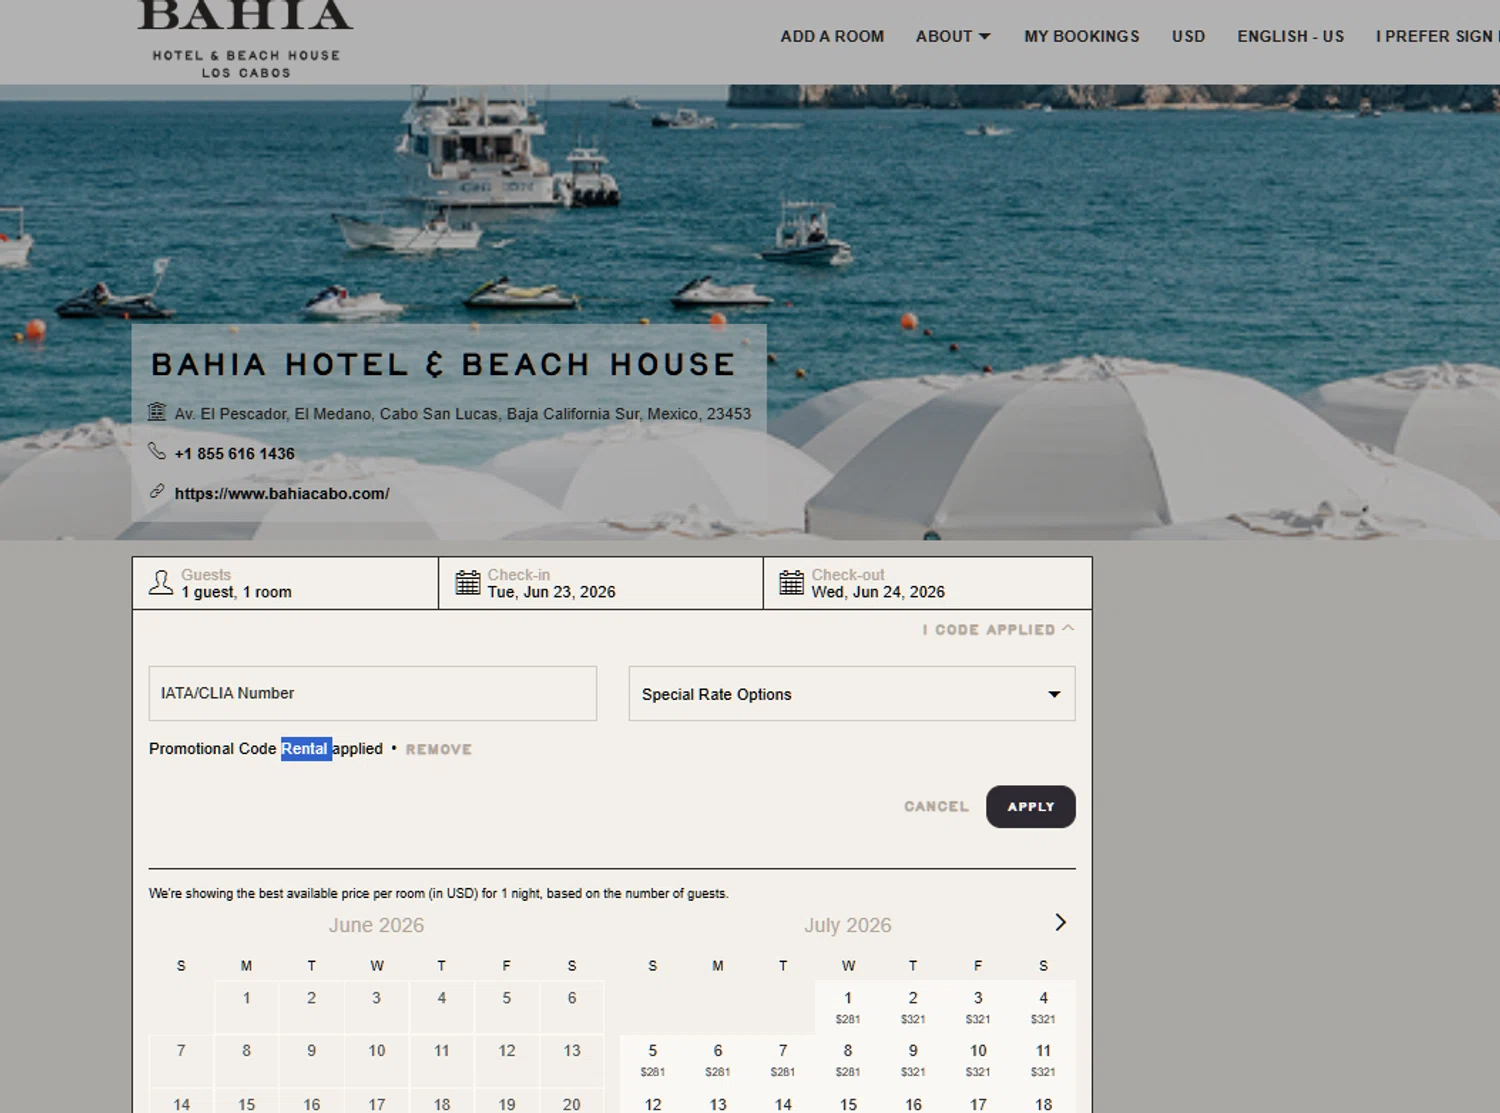Open the Guests selector showing 1 guest

285,583
